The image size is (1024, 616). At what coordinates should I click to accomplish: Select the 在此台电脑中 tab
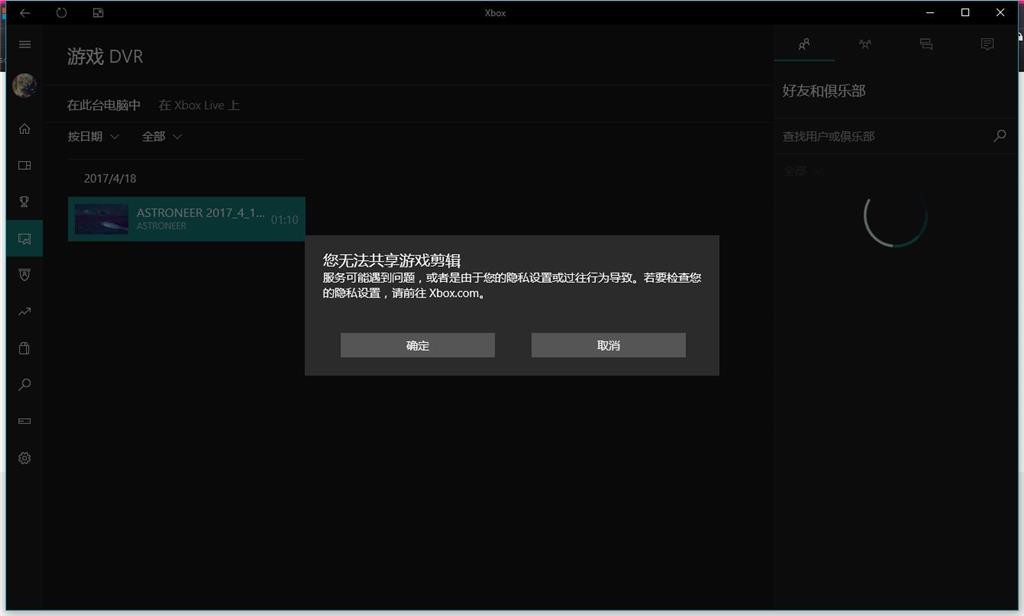tap(104, 105)
